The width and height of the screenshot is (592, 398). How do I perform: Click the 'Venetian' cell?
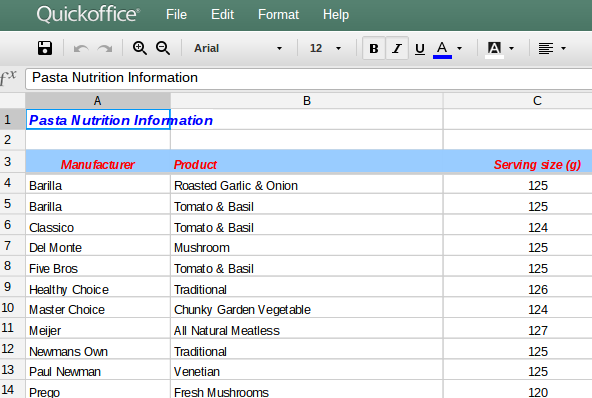pyautogui.click(x=307, y=370)
